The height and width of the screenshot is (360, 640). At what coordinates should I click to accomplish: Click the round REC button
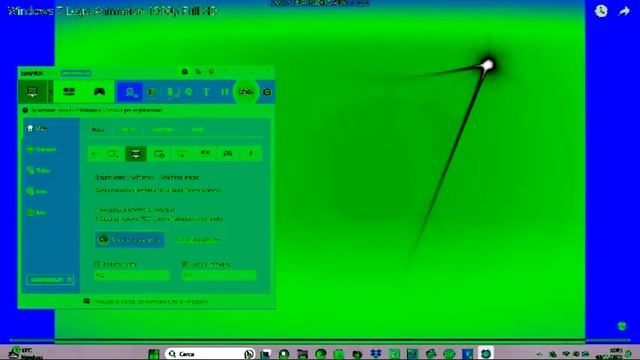[x=246, y=91]
